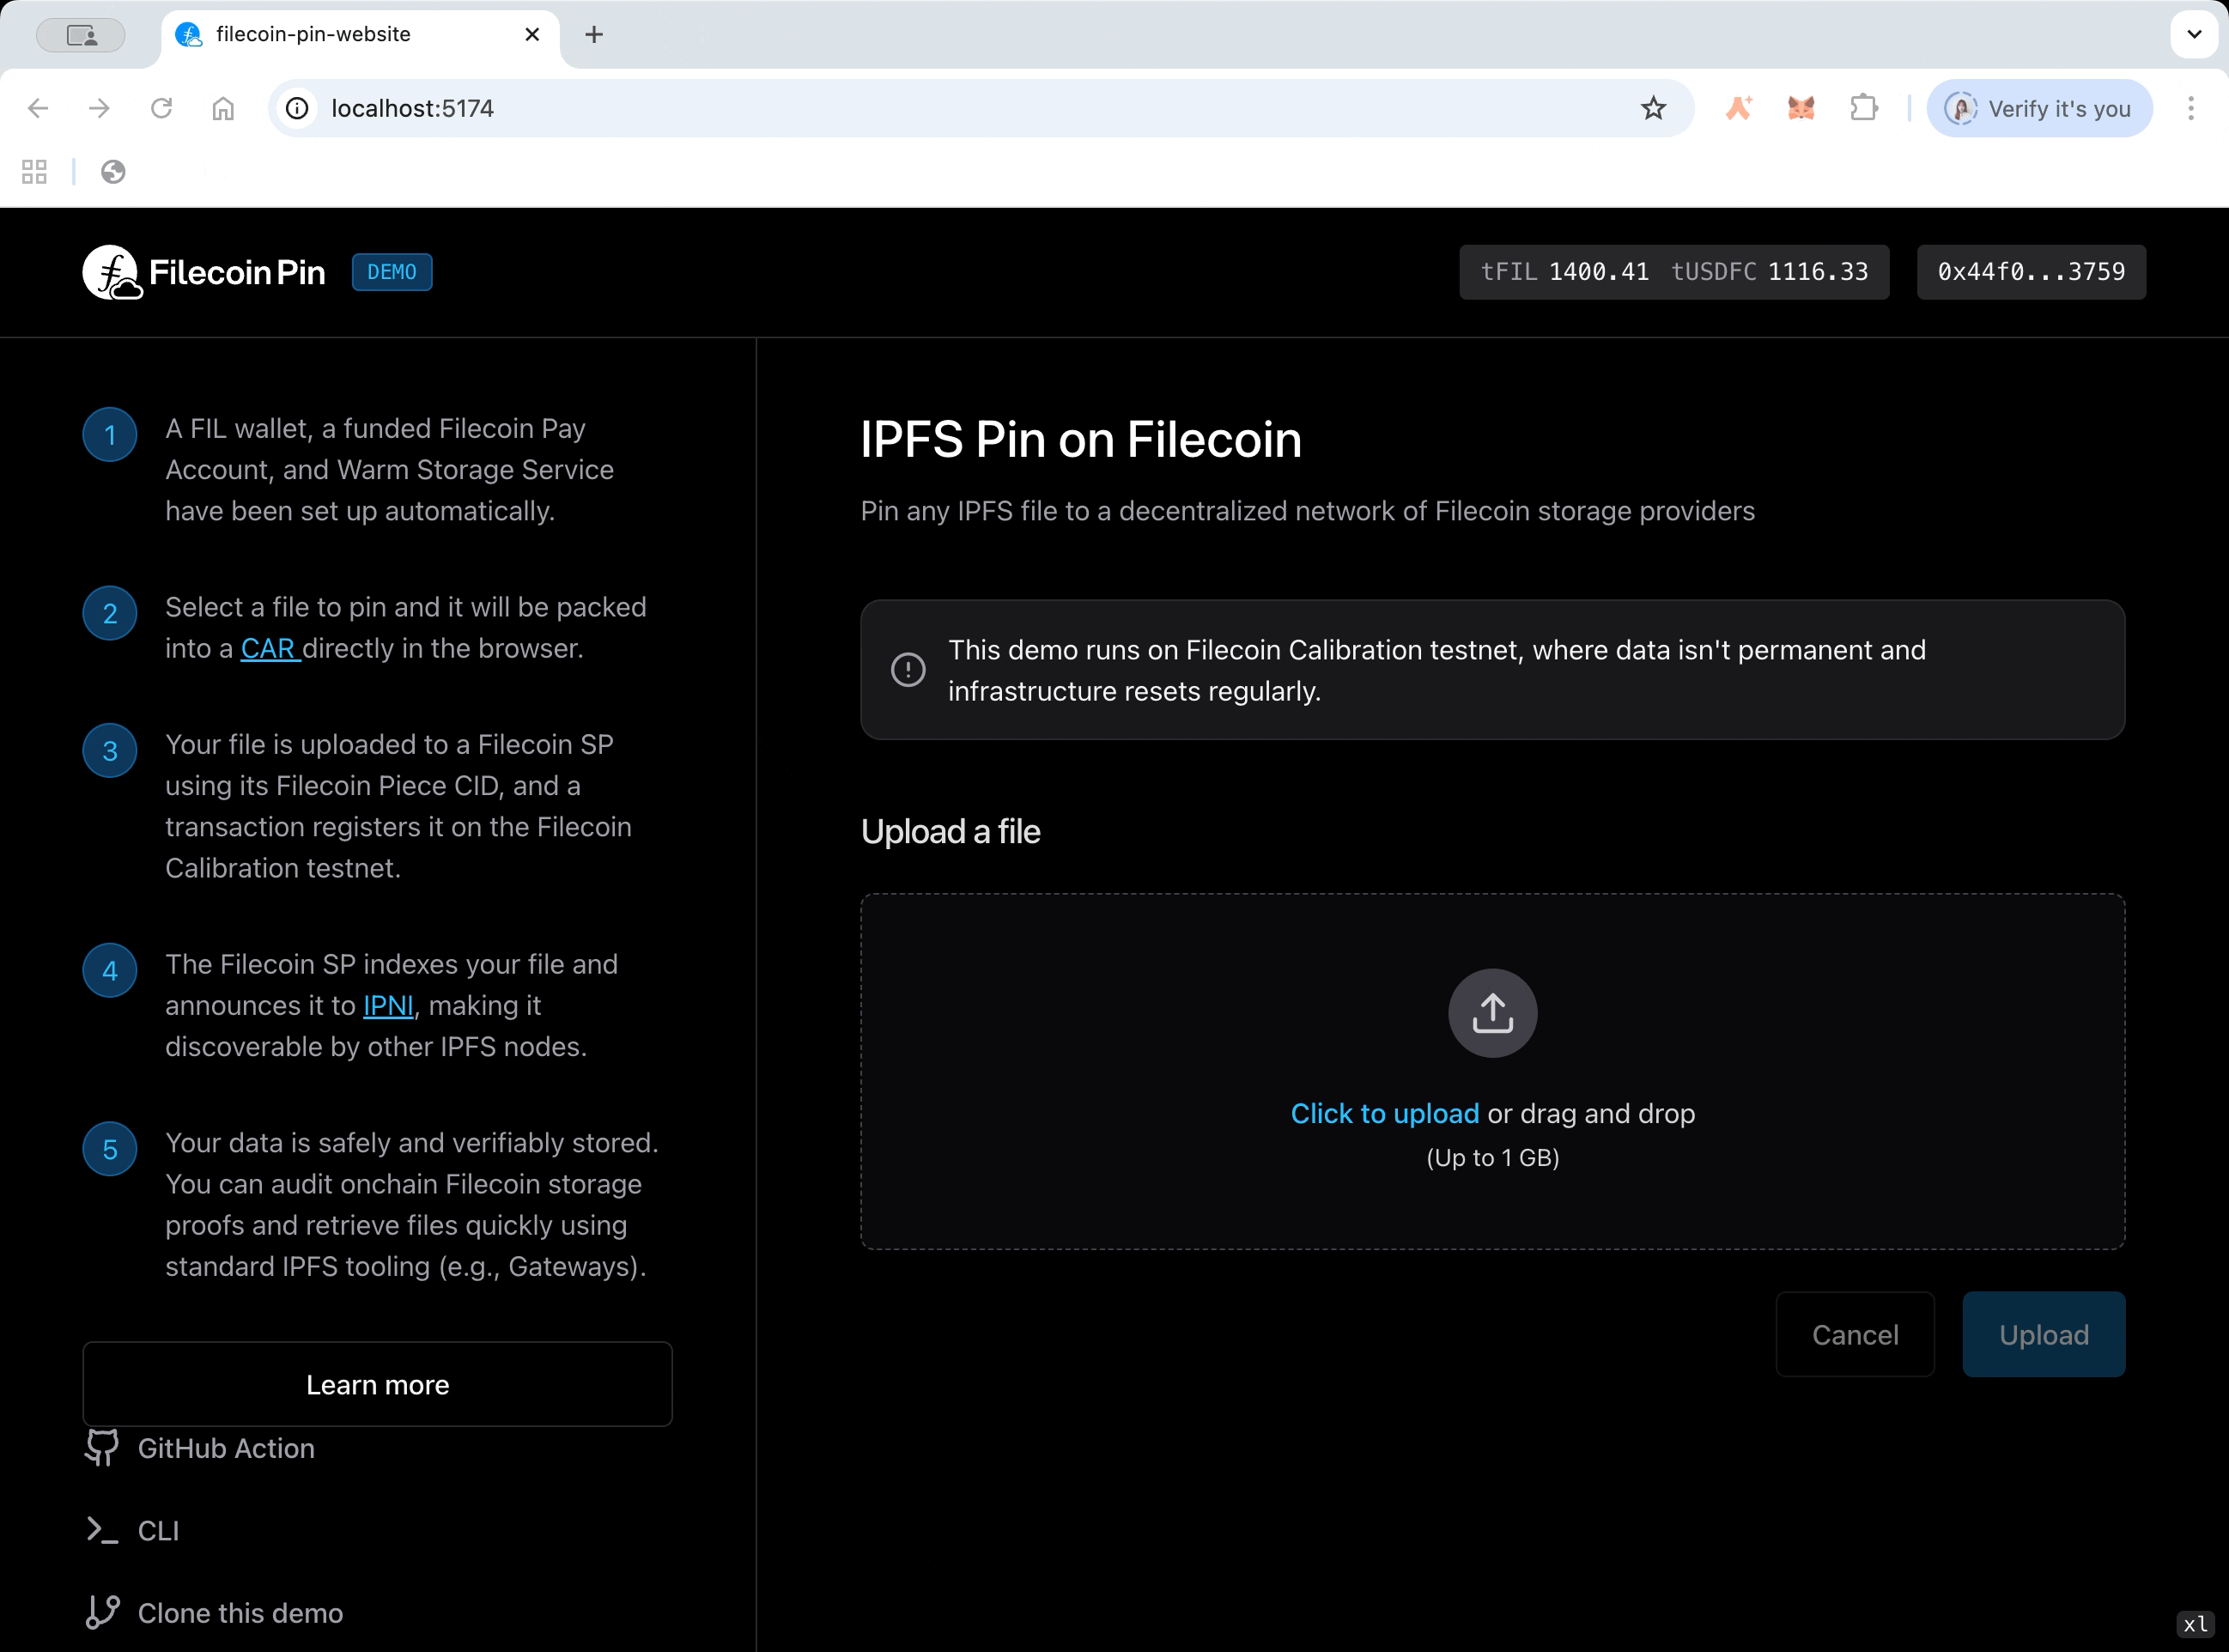Select the filecoin-pin-website tab

340,35
